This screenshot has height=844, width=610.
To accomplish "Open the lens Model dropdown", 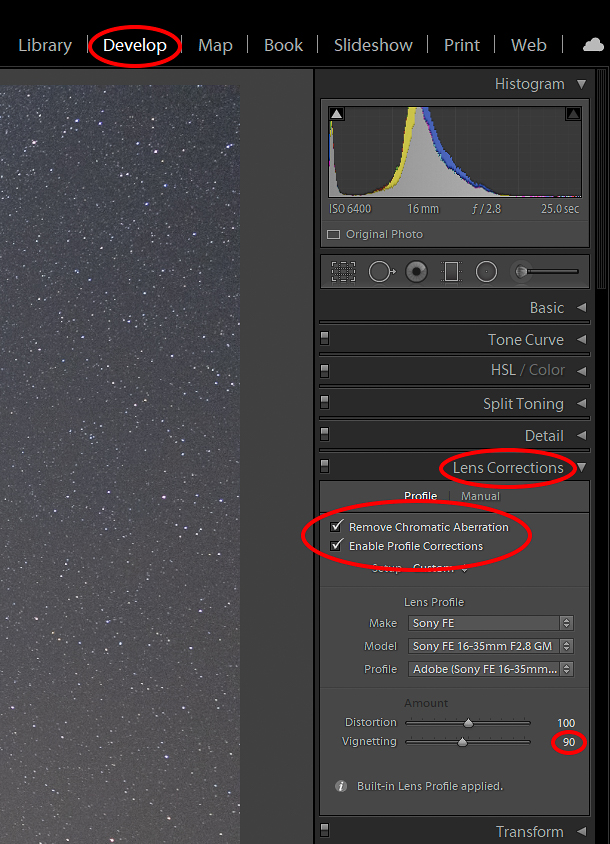I will [x=490, y=646].
